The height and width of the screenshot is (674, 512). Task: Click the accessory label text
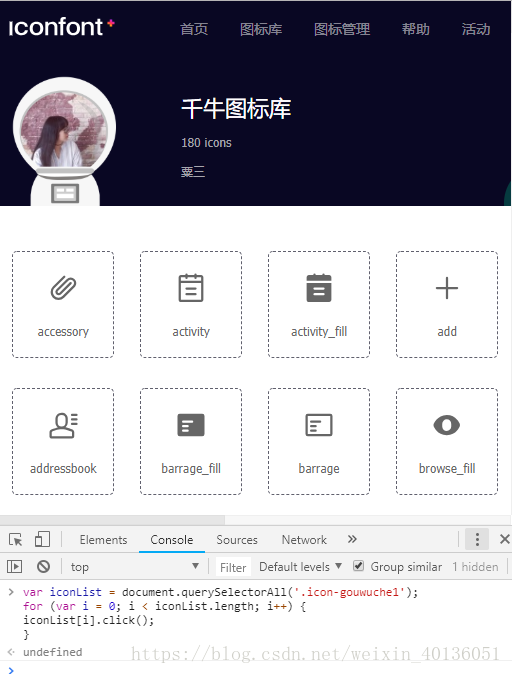[x=63, y=331]
